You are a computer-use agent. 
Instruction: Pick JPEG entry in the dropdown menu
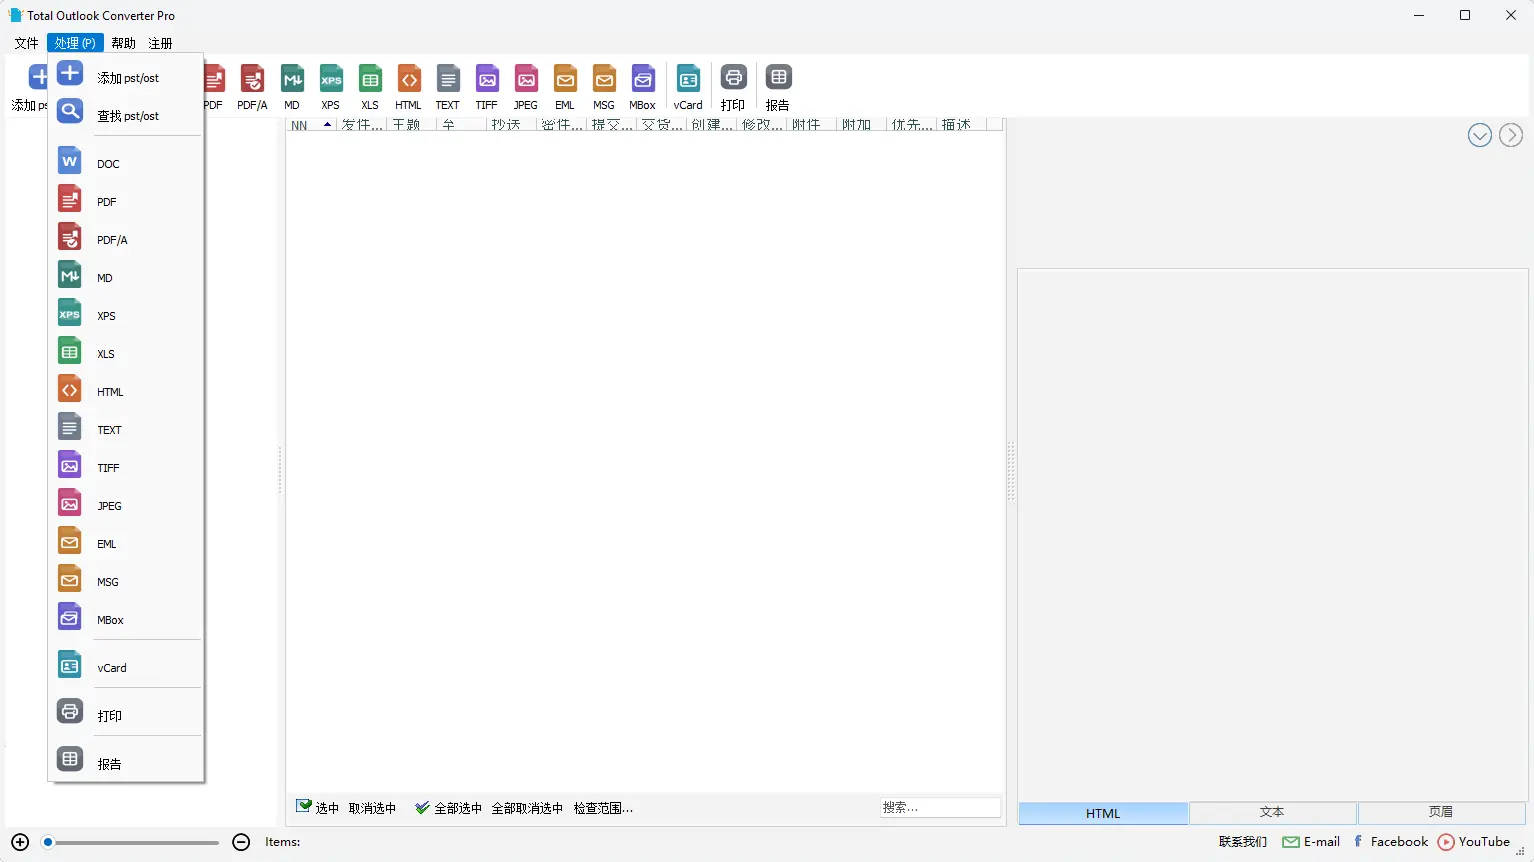(126, 506)
